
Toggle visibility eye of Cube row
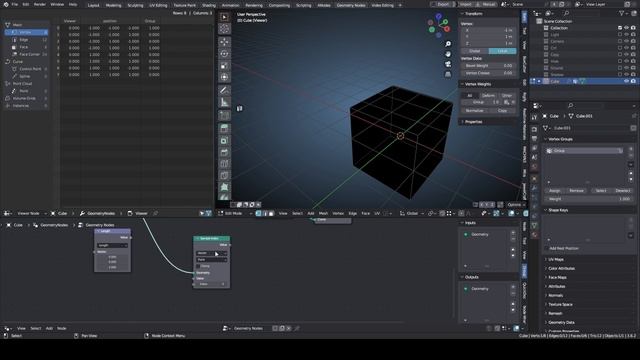click(x=627, y=81)
